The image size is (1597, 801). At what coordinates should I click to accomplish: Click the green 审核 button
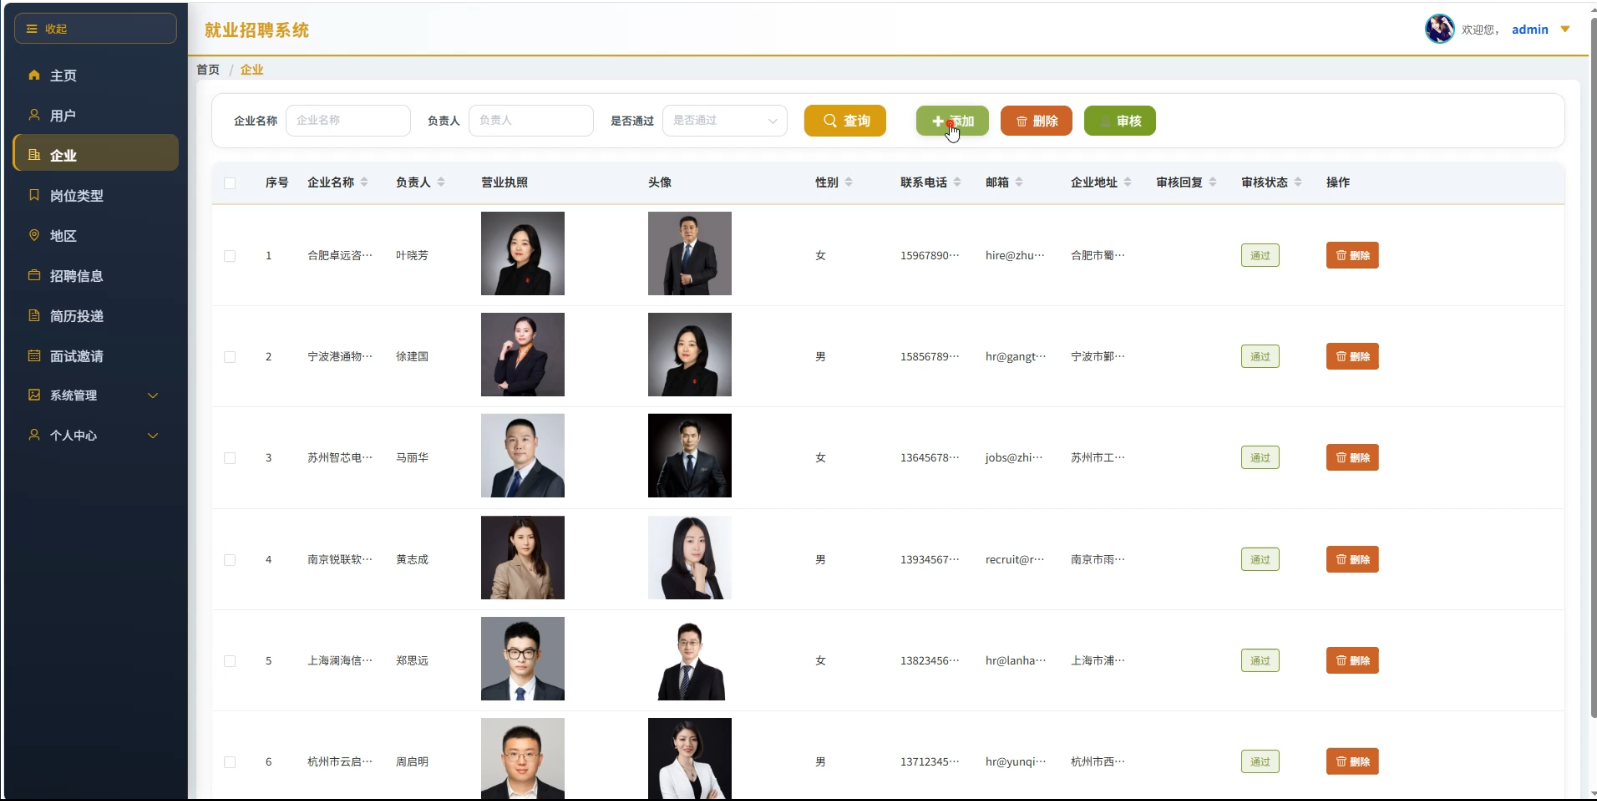[x=1120, y=121]
